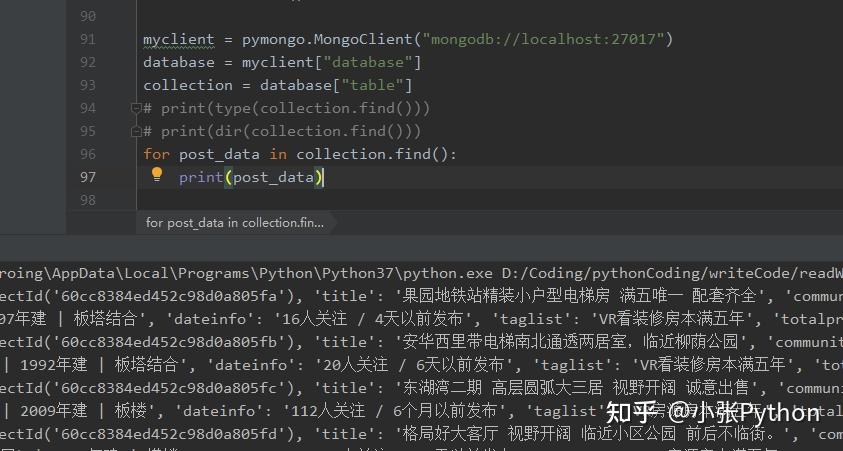Click line number 97 in the gutter
843x451 pixels.
88,177
